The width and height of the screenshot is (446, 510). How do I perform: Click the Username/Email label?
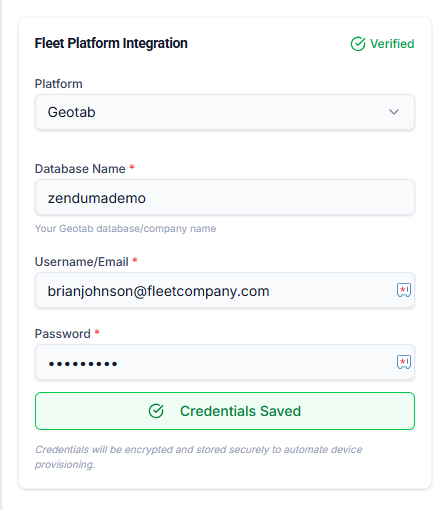tap(82, 262)
